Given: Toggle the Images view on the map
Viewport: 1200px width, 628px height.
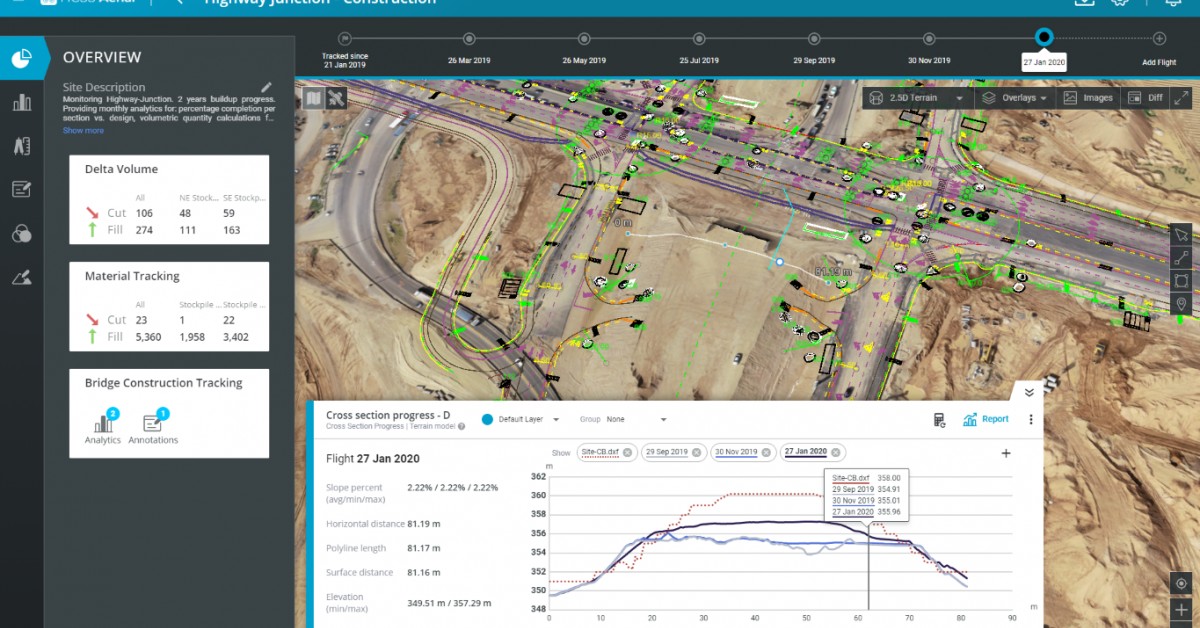Looking at the screenshot, I should 1088,98.
